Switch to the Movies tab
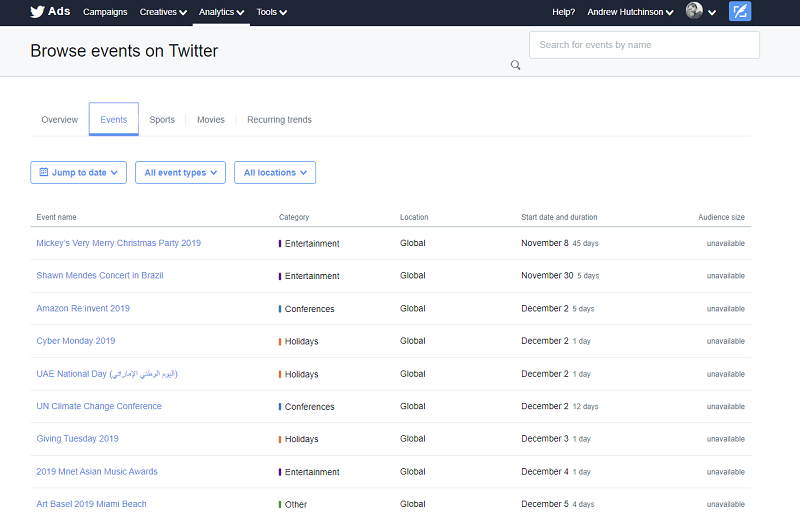800x520 pixels. pos(211,119)
